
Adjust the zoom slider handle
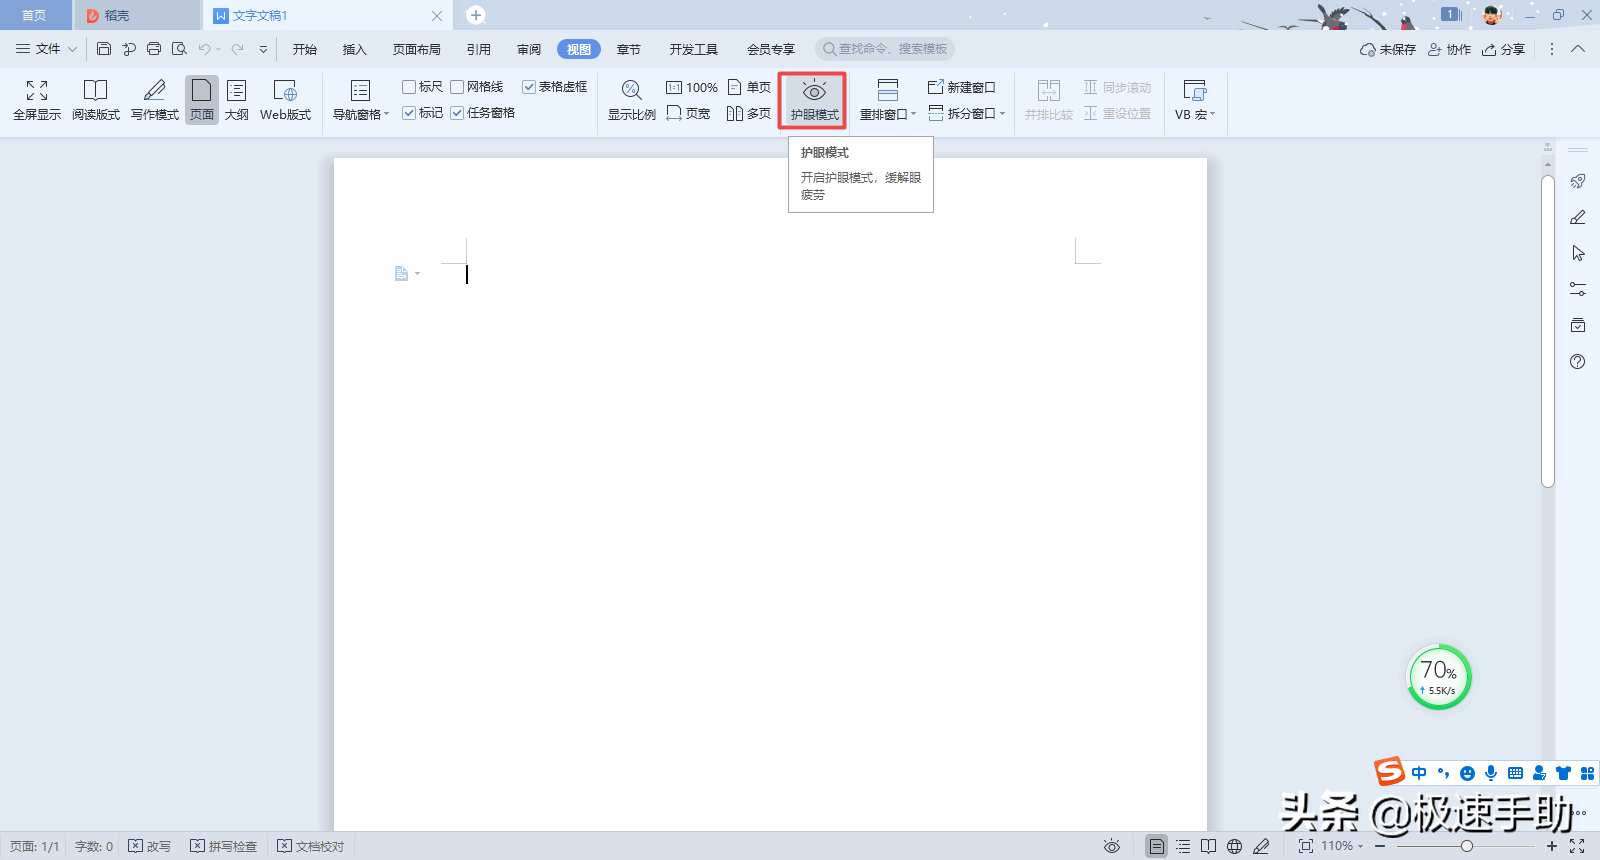[x=1467, y=846]
